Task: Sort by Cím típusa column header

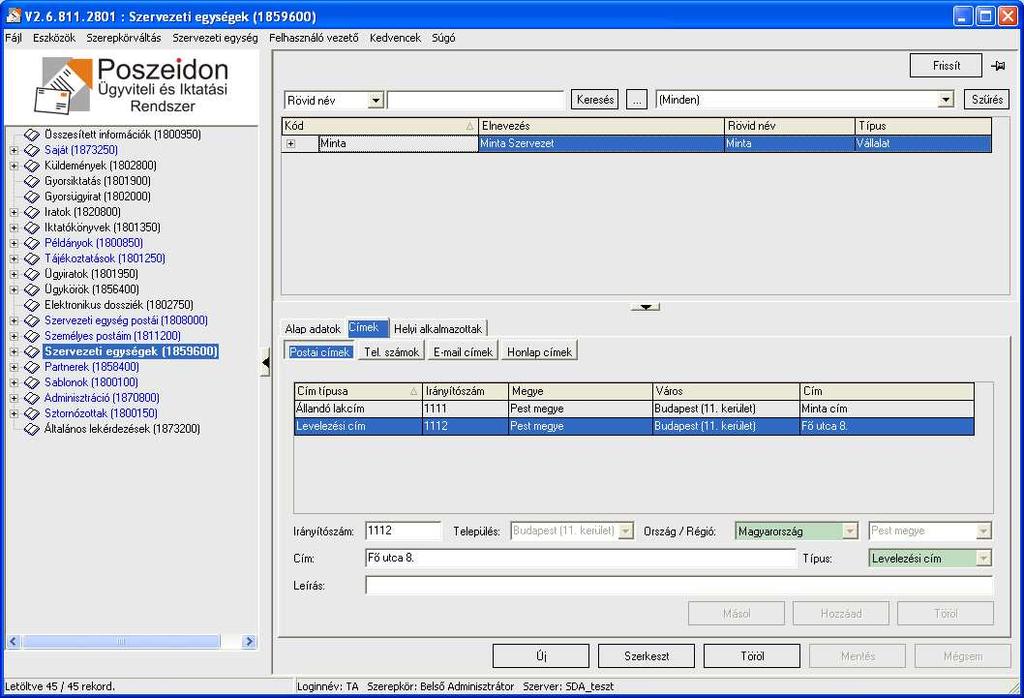Action: click(x=357, y=391)
